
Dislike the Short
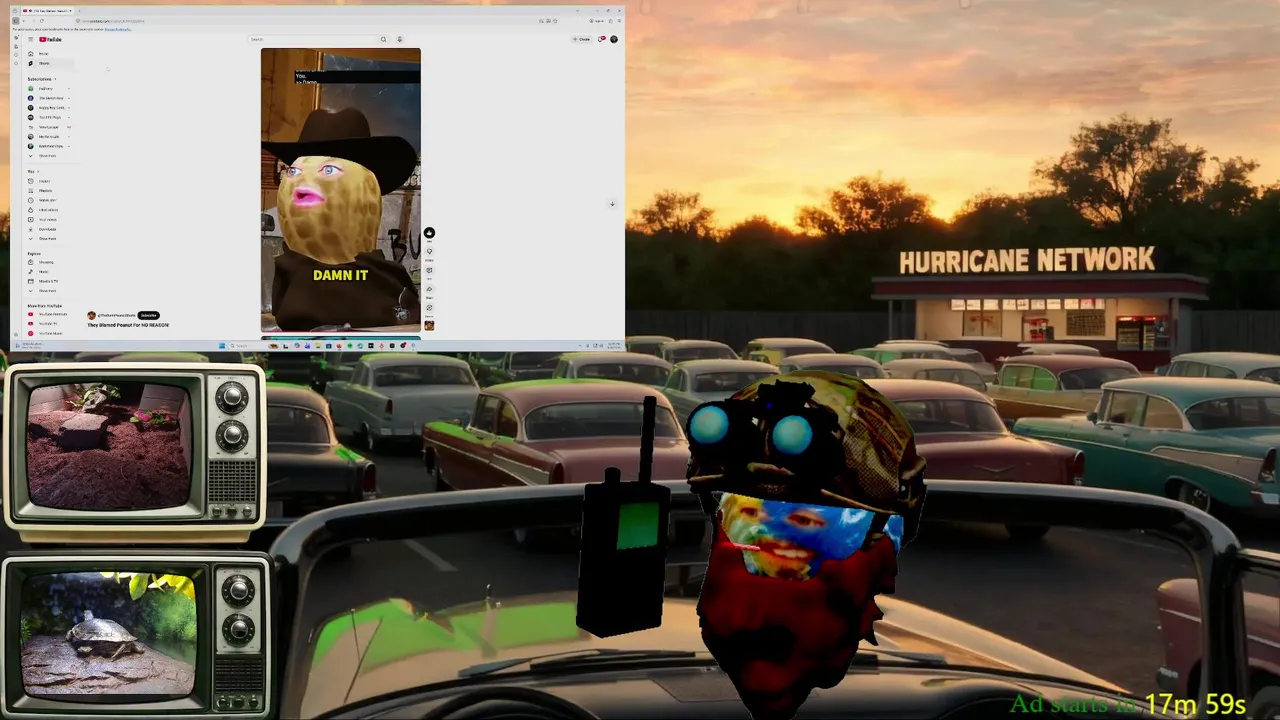429,252
